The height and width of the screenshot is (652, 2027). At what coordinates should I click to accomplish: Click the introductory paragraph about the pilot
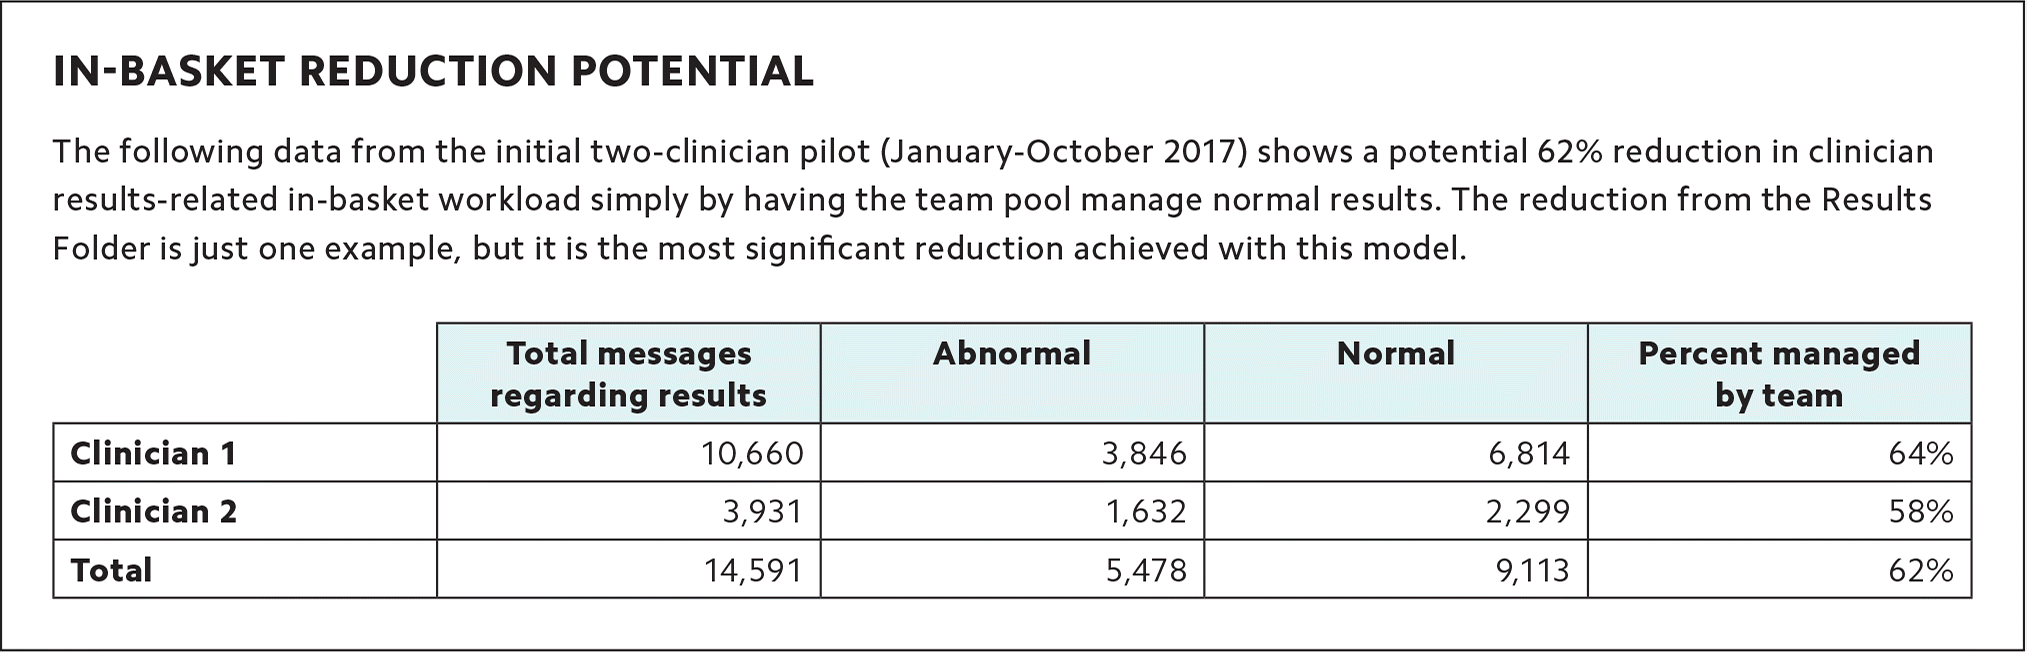coord(992,200)
